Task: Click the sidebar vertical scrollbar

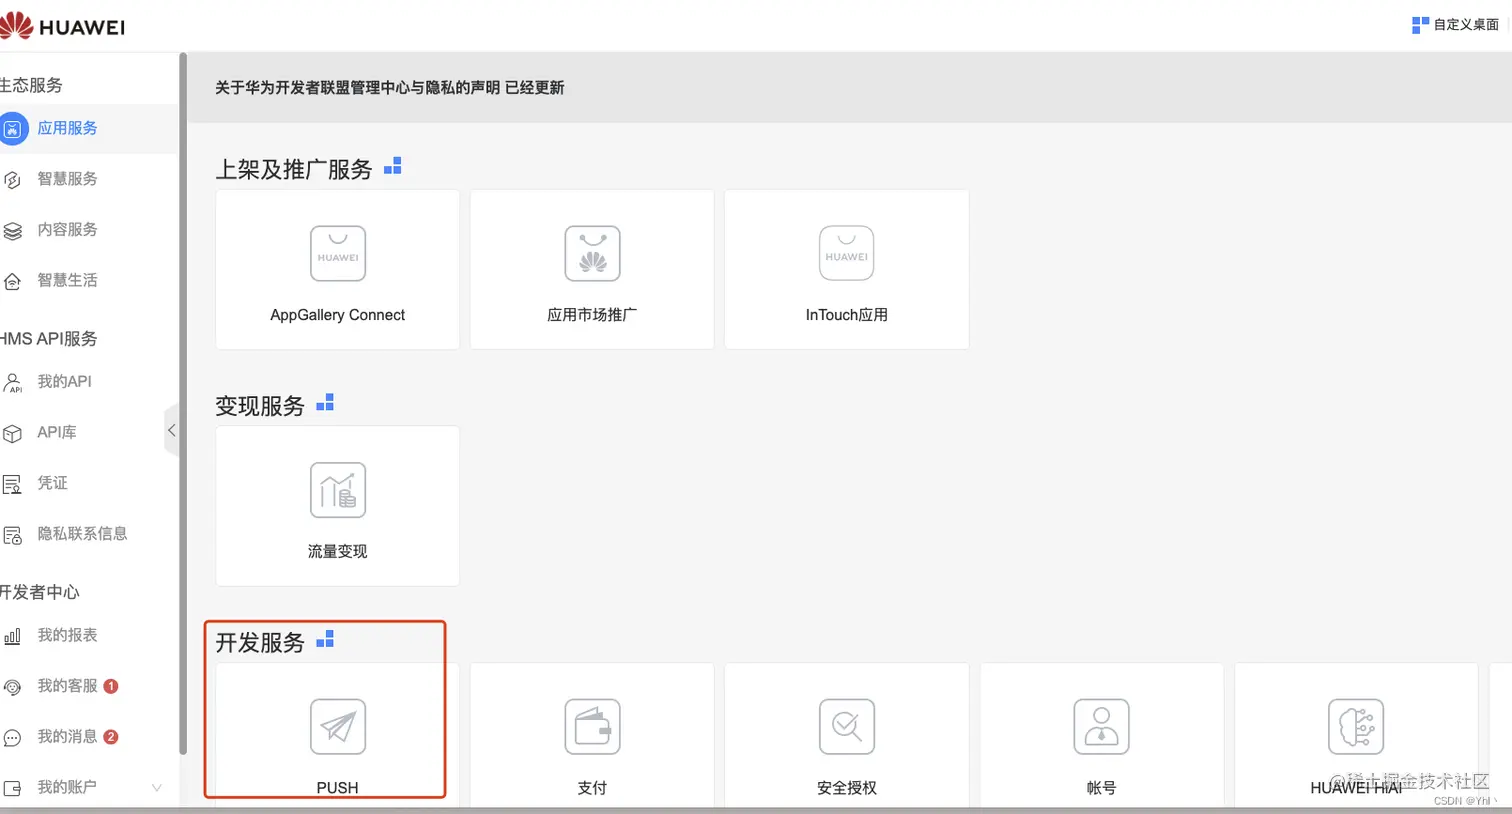Action: (x=183, y=404)
